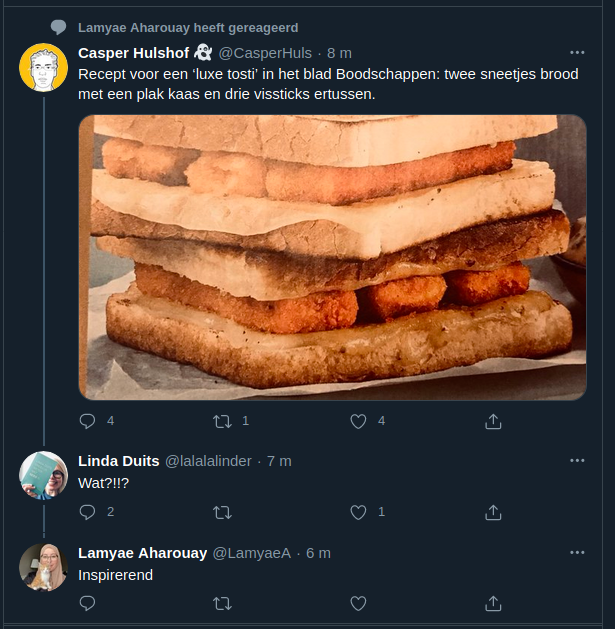Like Lamyae Aharouay's 'Inspirerend' tweet
This screenshot has height=629, width=615.
(x=358, y=603)
